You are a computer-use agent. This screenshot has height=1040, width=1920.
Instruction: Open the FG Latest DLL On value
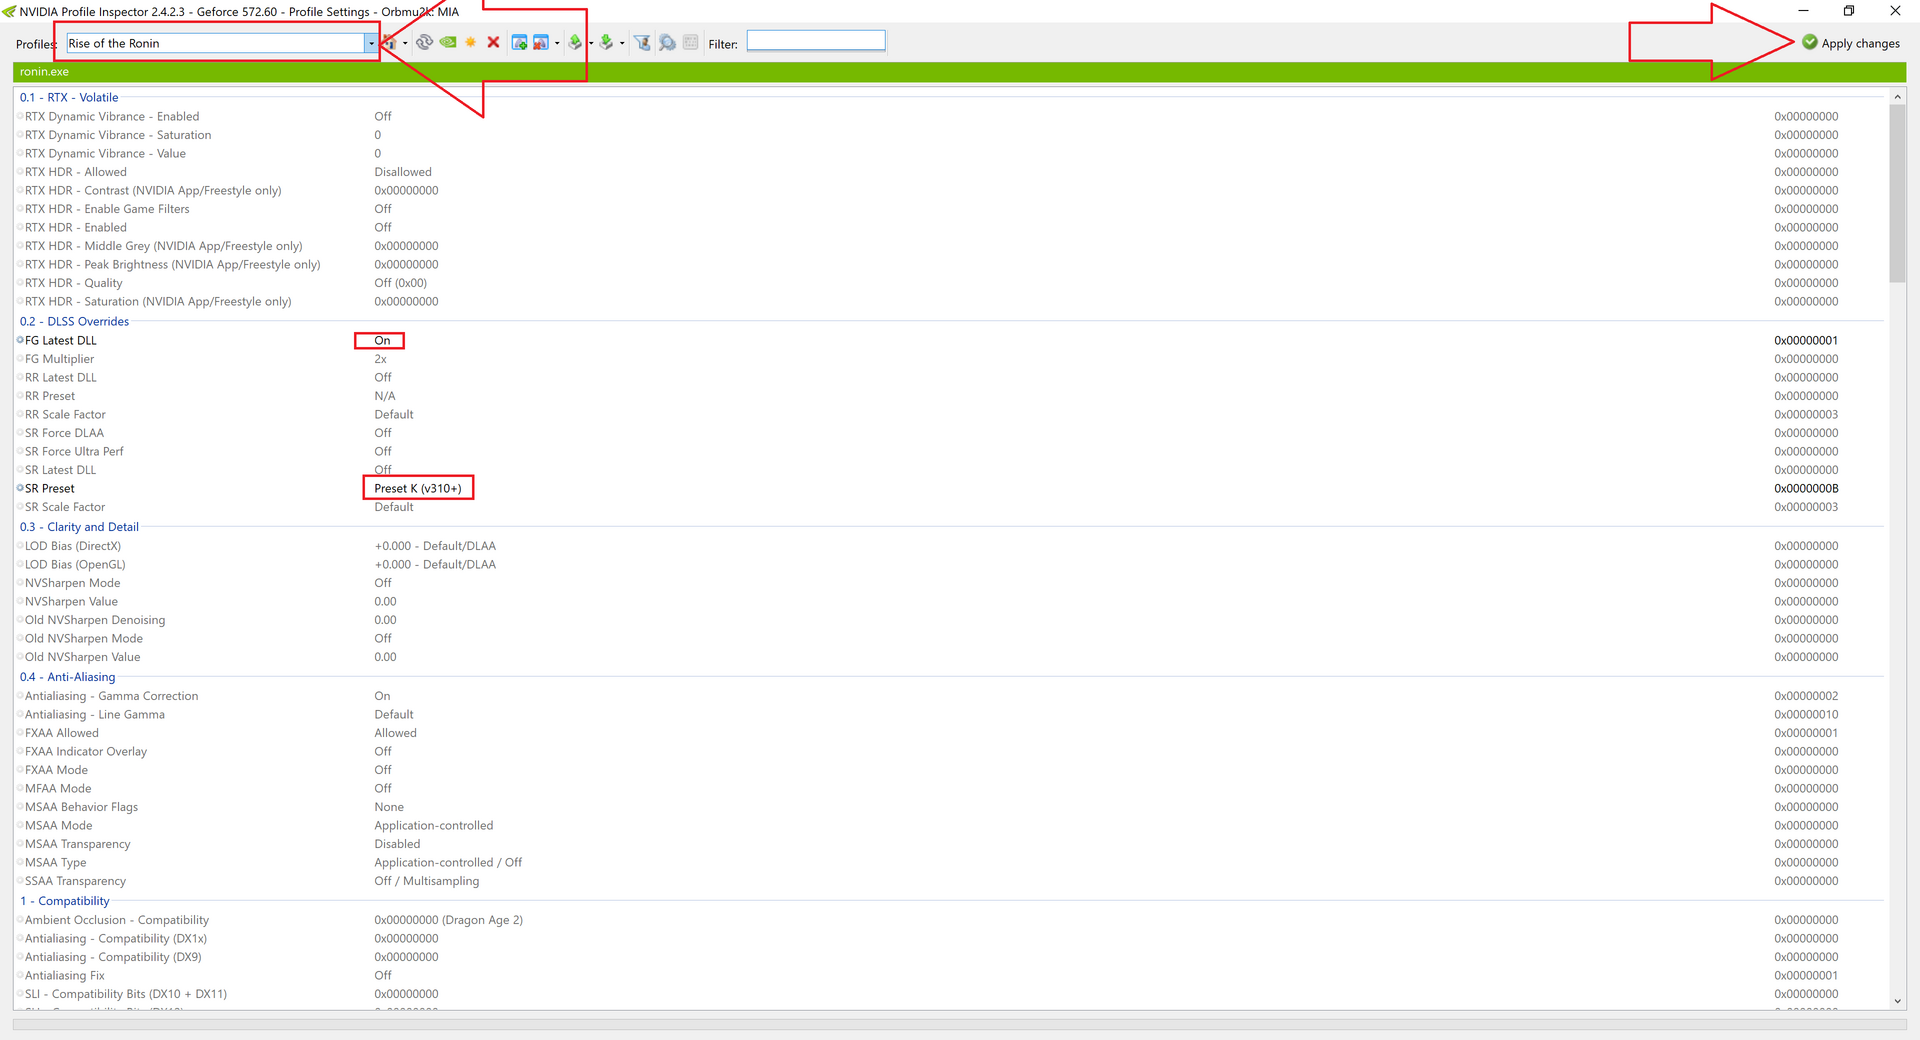(380, 341)
